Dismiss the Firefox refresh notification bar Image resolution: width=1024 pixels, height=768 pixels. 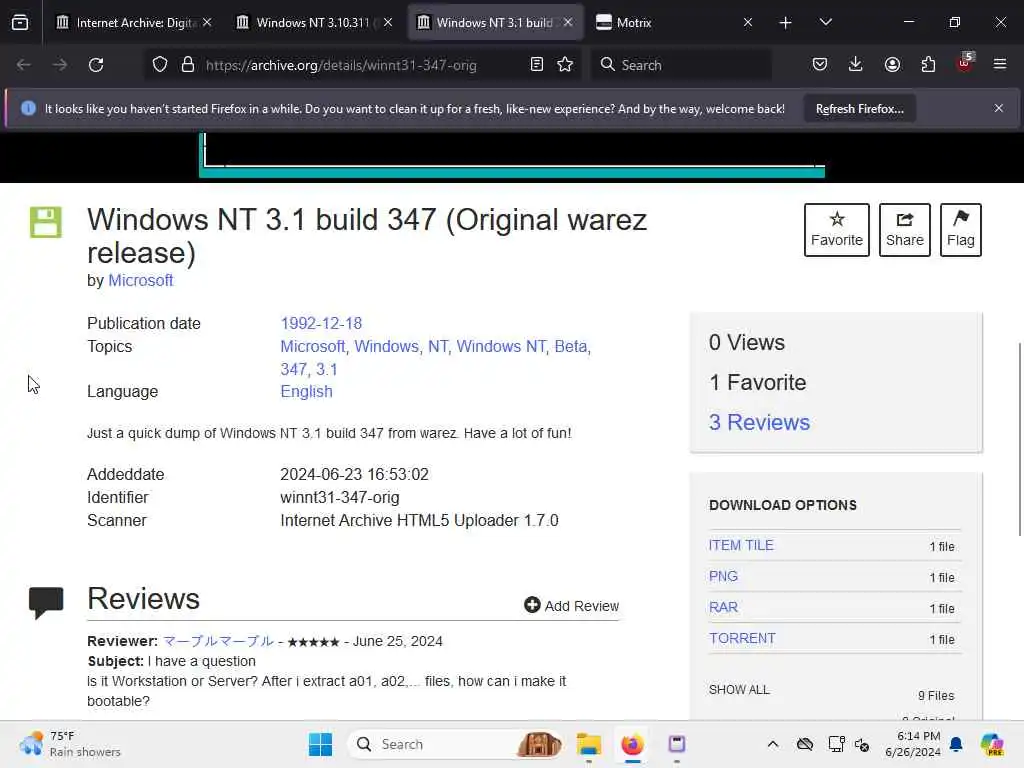(999, 108)
